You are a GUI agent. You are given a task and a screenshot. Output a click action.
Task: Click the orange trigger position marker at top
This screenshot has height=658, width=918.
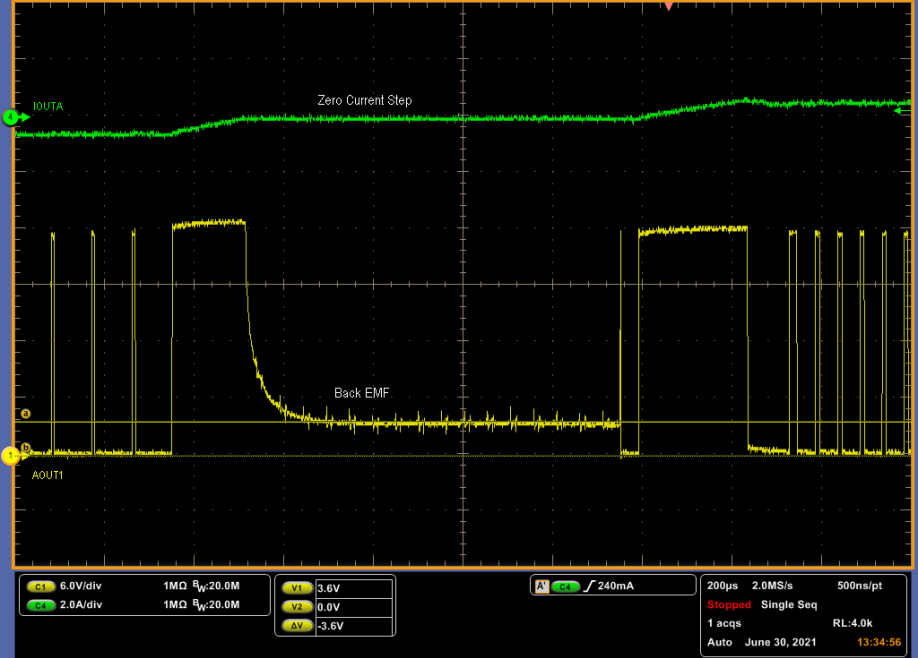pos(669,6)
